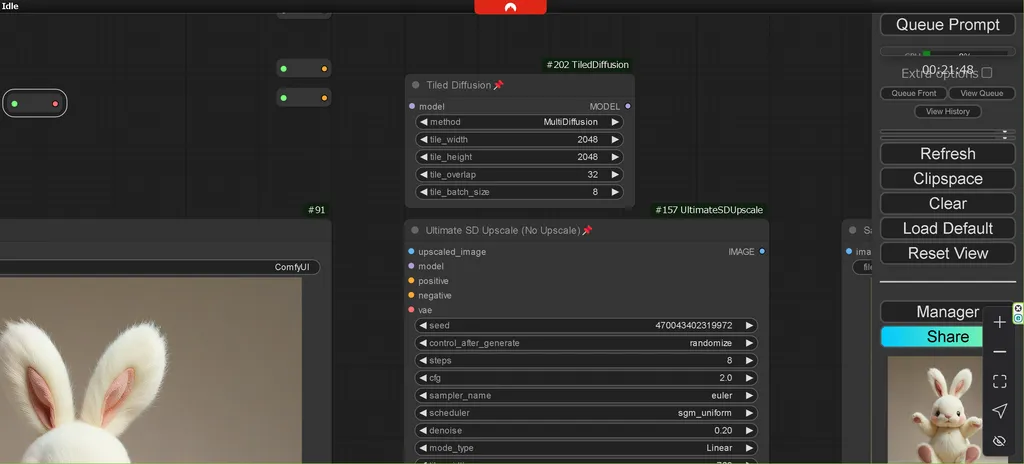The height and width of the screenshot is (464, 1024).
Task: Select the previous sampler_name with left arrow
Action: (423, 395)
